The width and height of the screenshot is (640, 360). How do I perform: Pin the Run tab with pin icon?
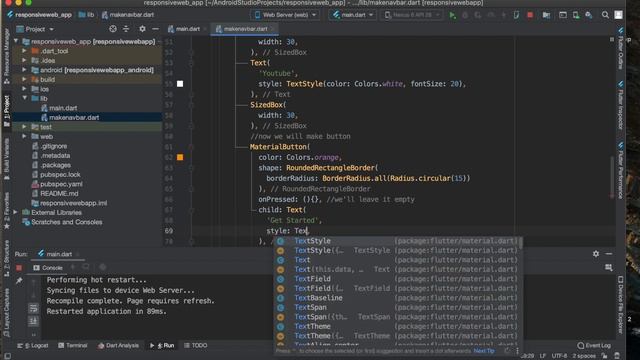(19, 280)
